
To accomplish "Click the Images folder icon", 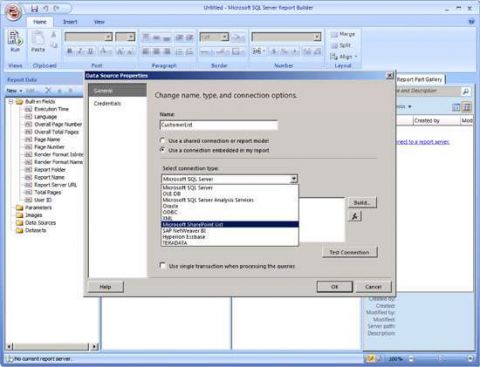I will click(20, 215).
